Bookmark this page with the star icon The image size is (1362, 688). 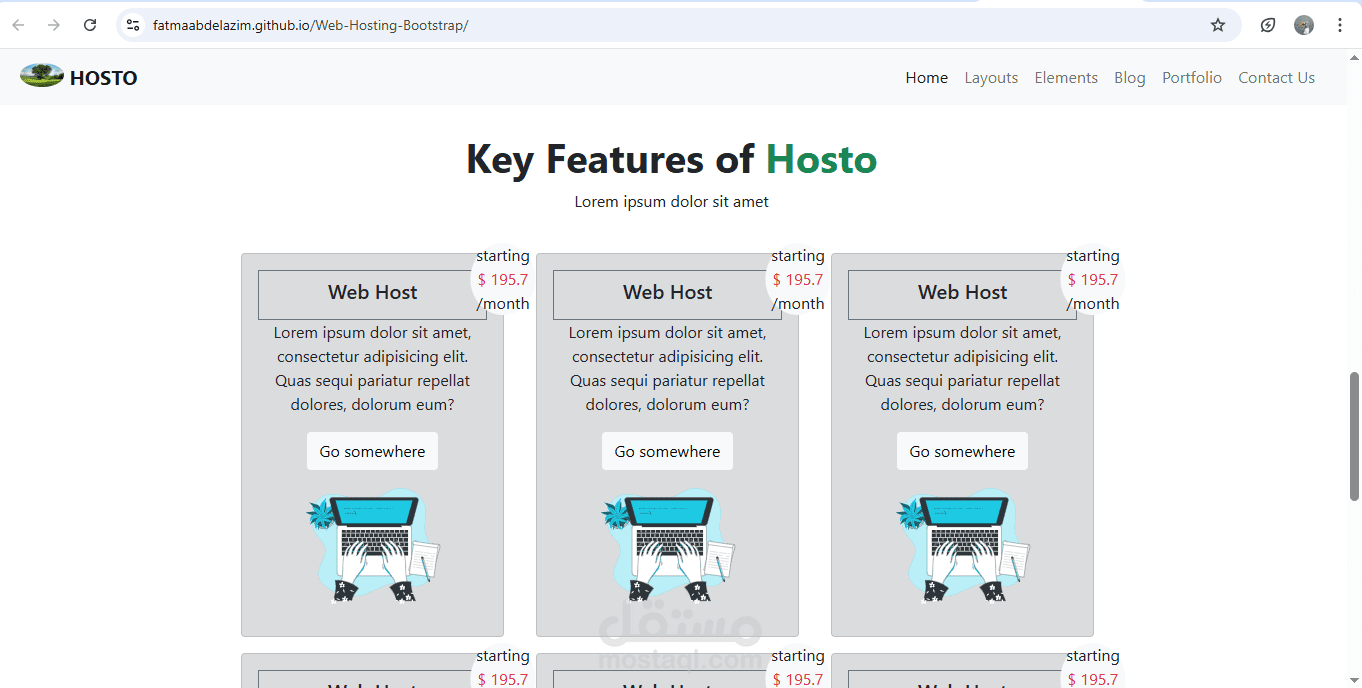[x=1218, y=25]
